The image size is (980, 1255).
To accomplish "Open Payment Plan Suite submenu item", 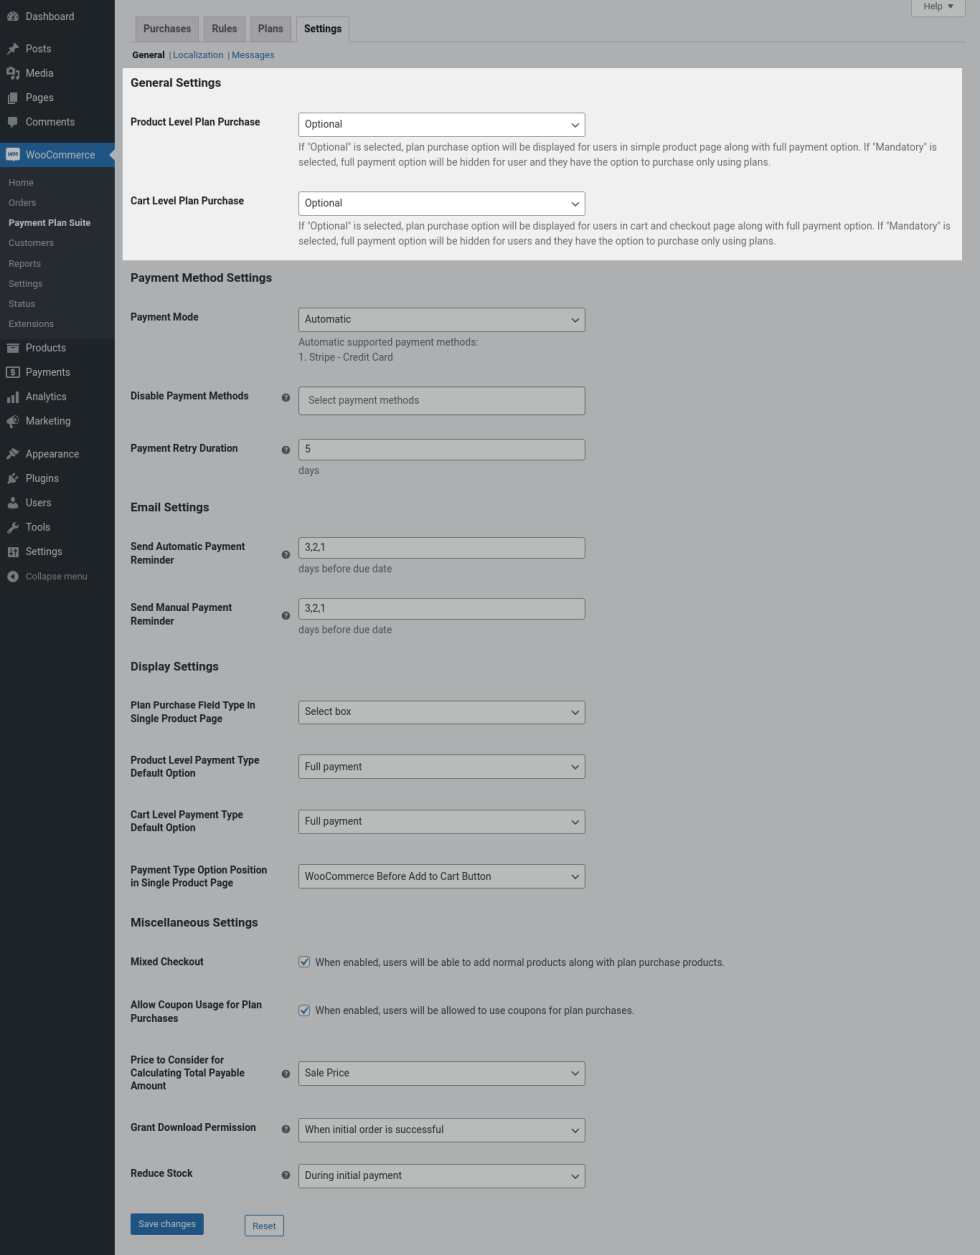I will pyautogui.click(x=49, y=223).
